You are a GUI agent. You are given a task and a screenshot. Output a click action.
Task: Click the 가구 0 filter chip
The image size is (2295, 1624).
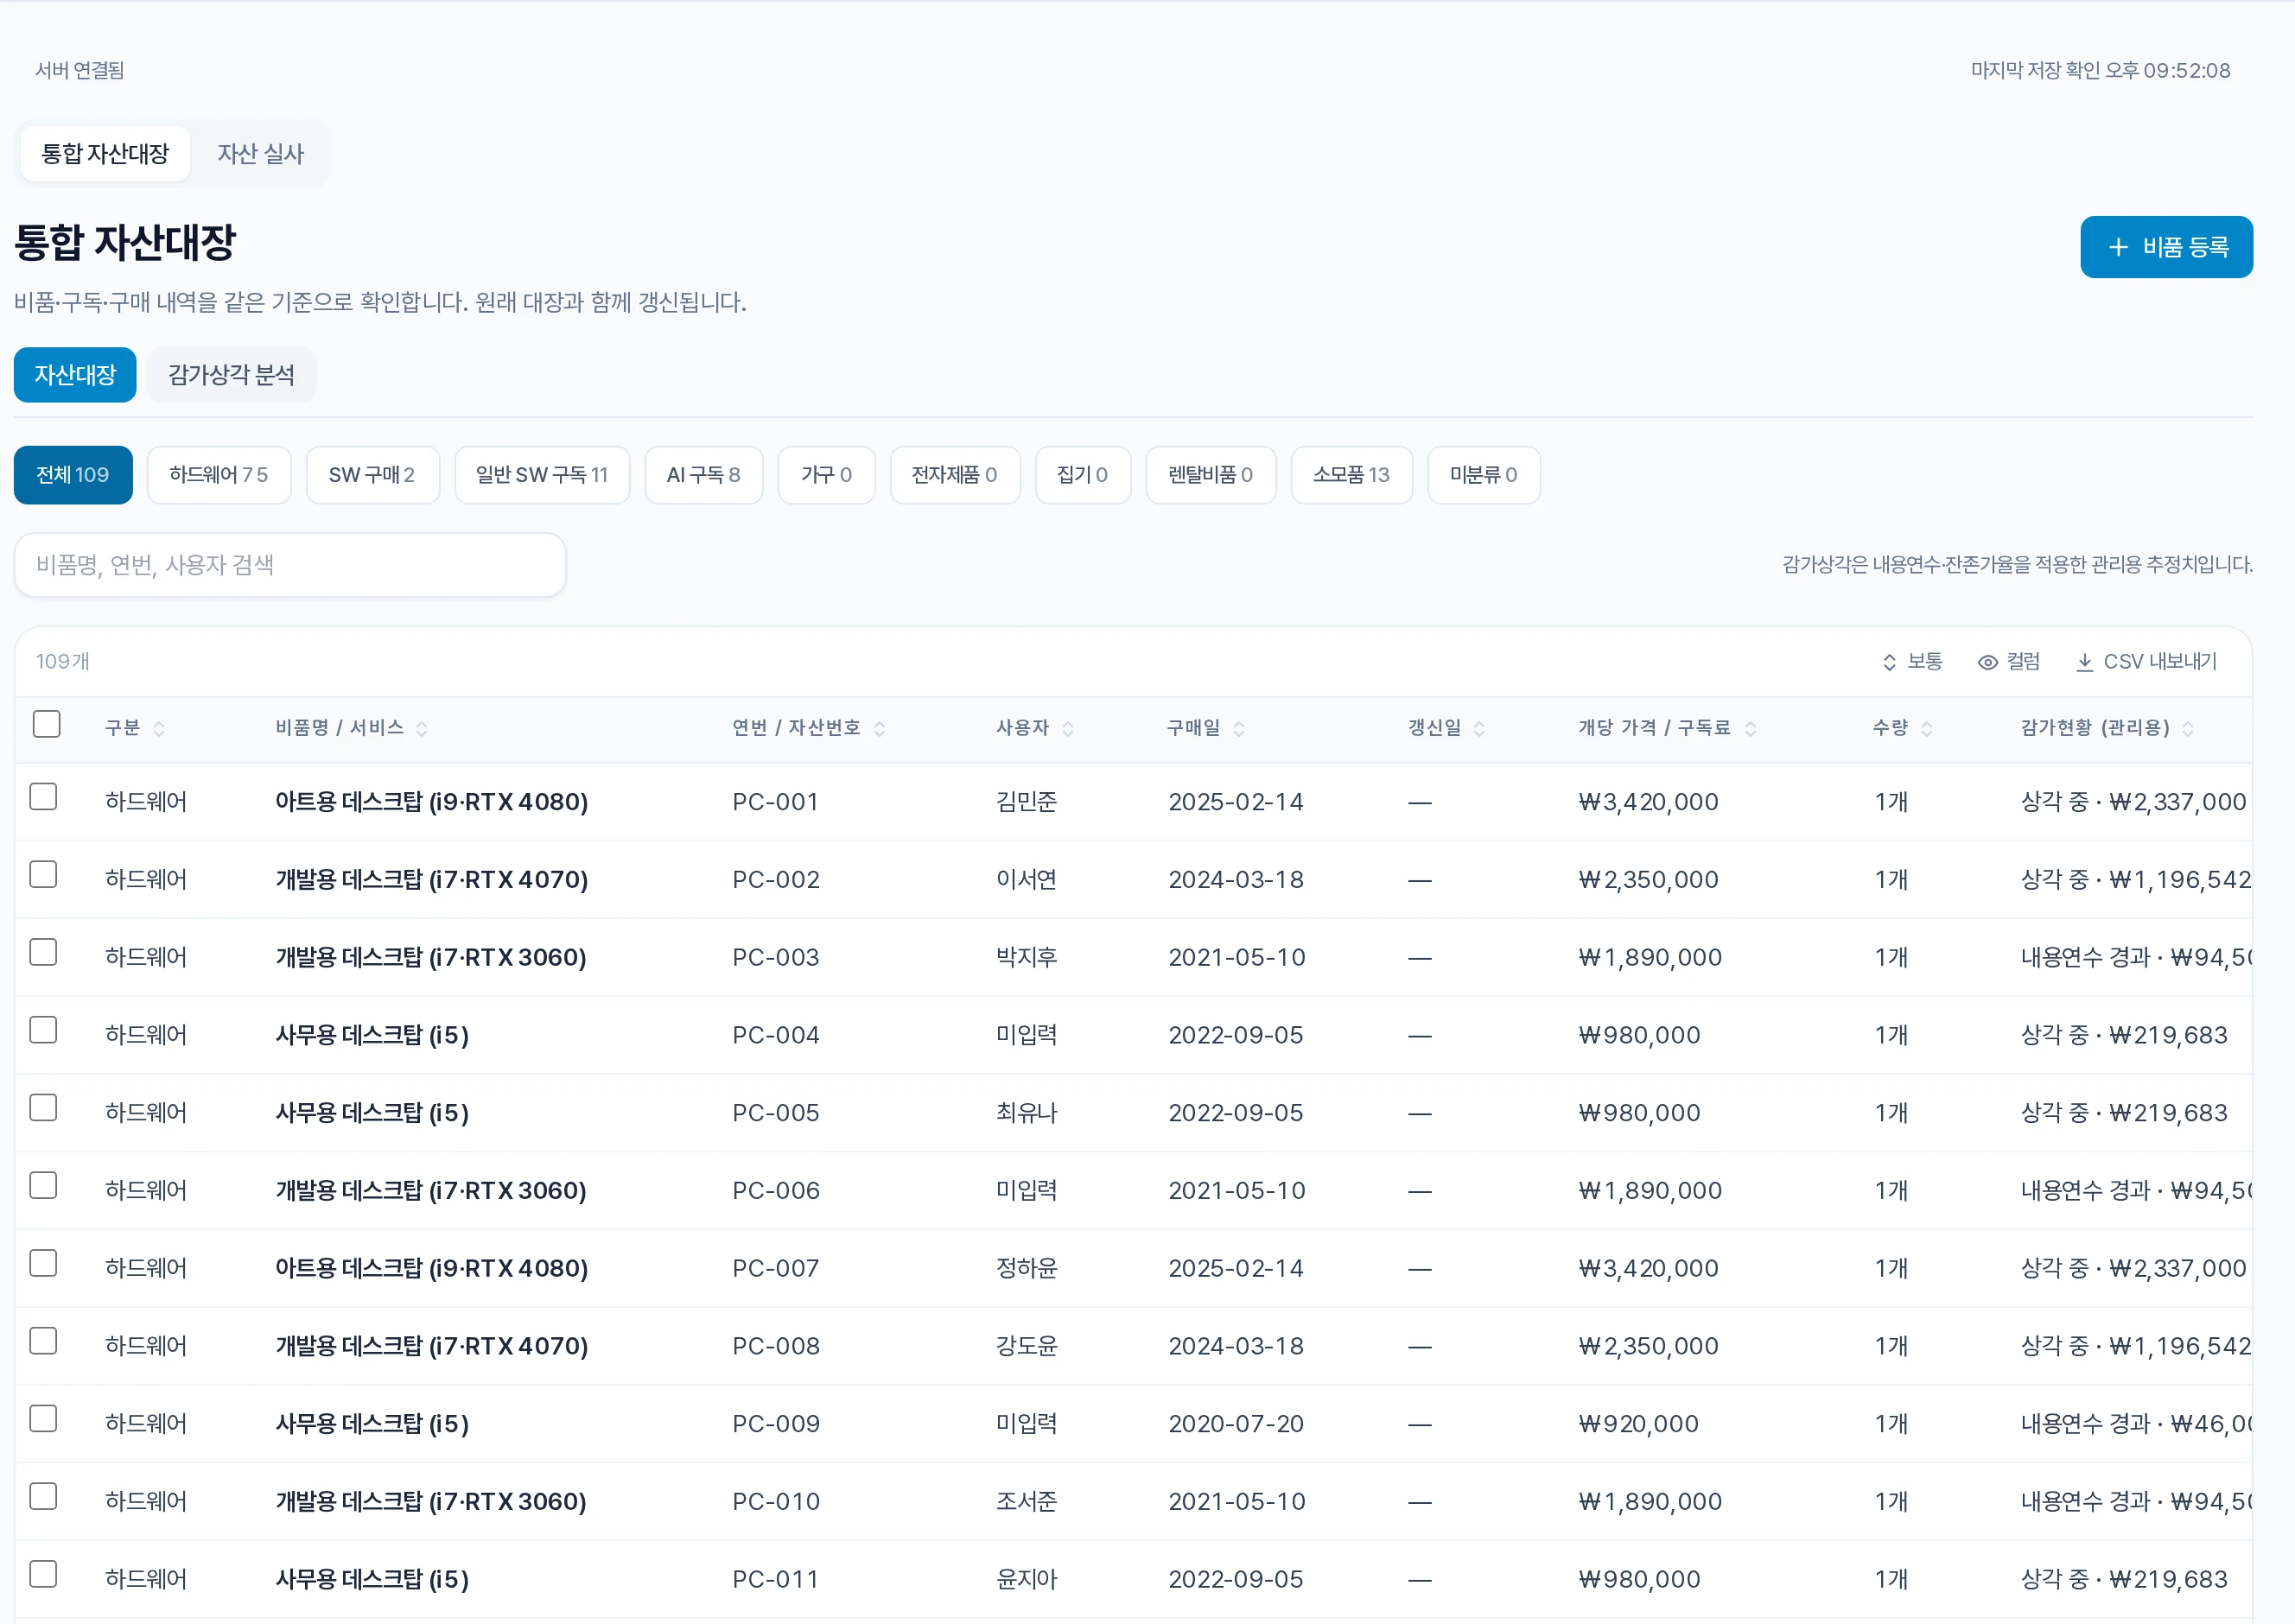(x=826, y=475)
